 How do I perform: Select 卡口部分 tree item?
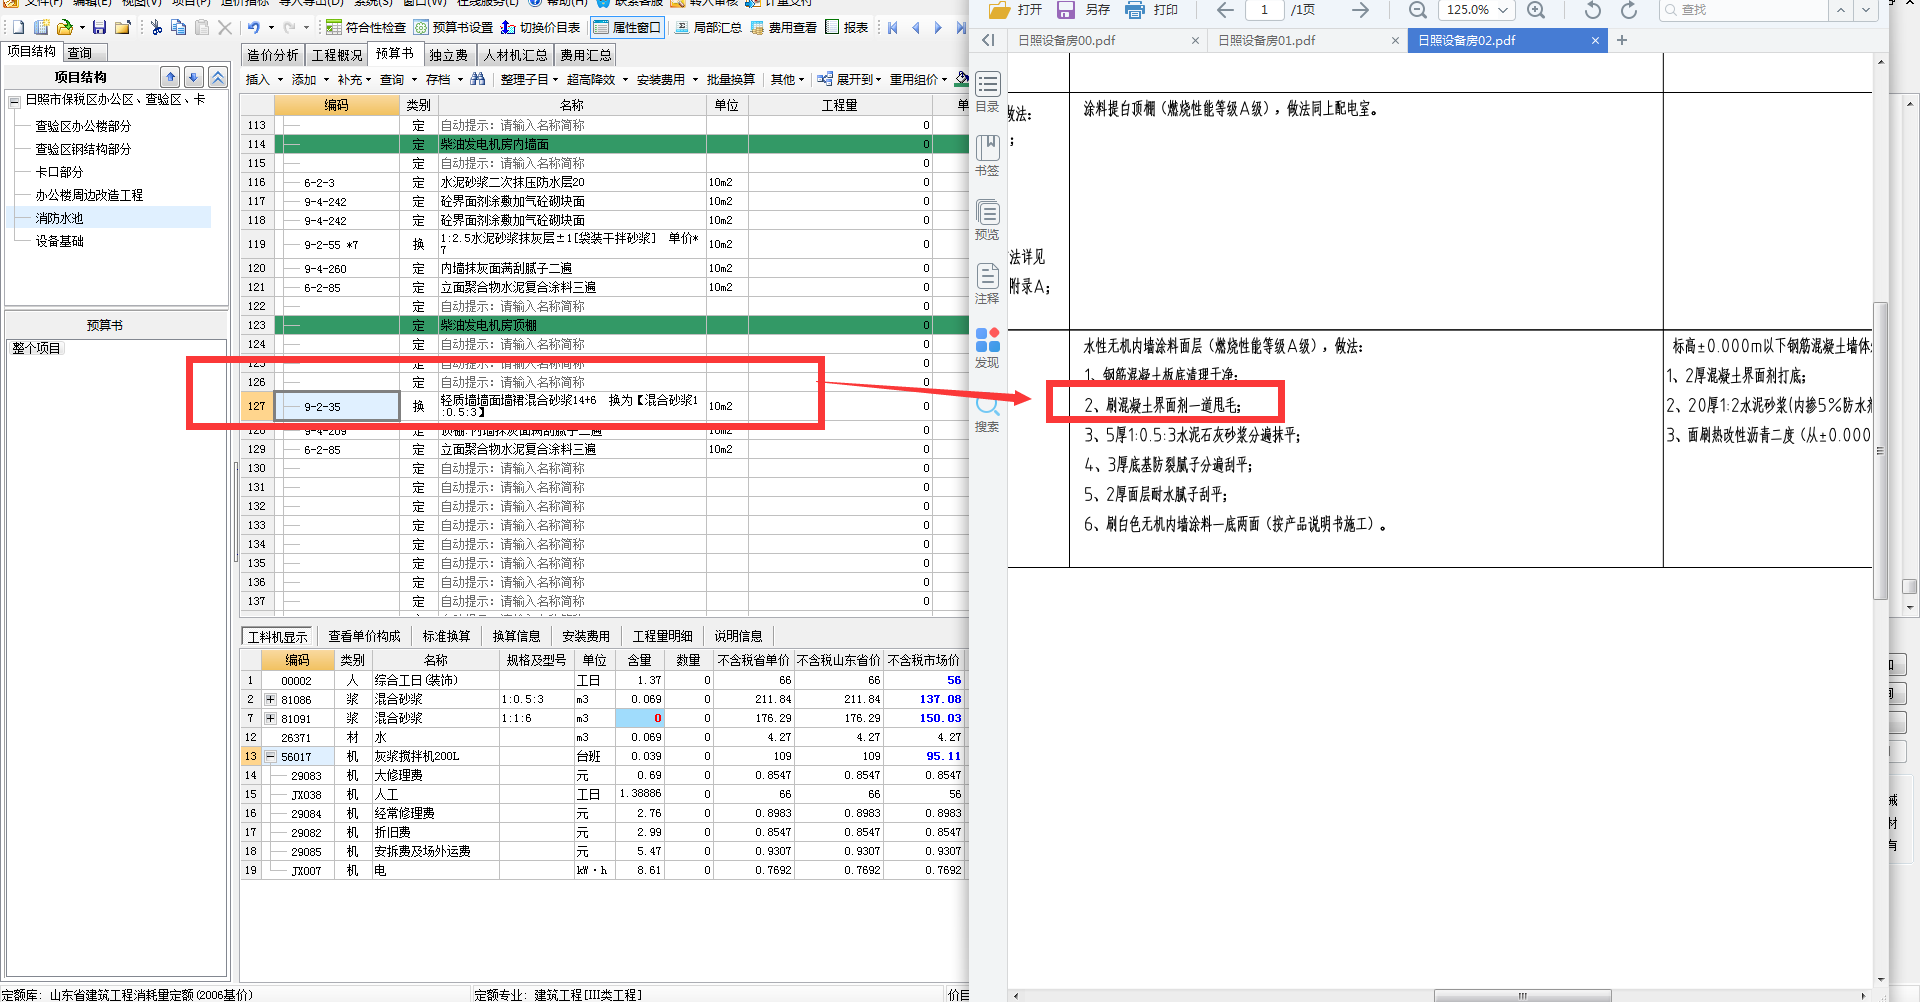tap(59, 172)
